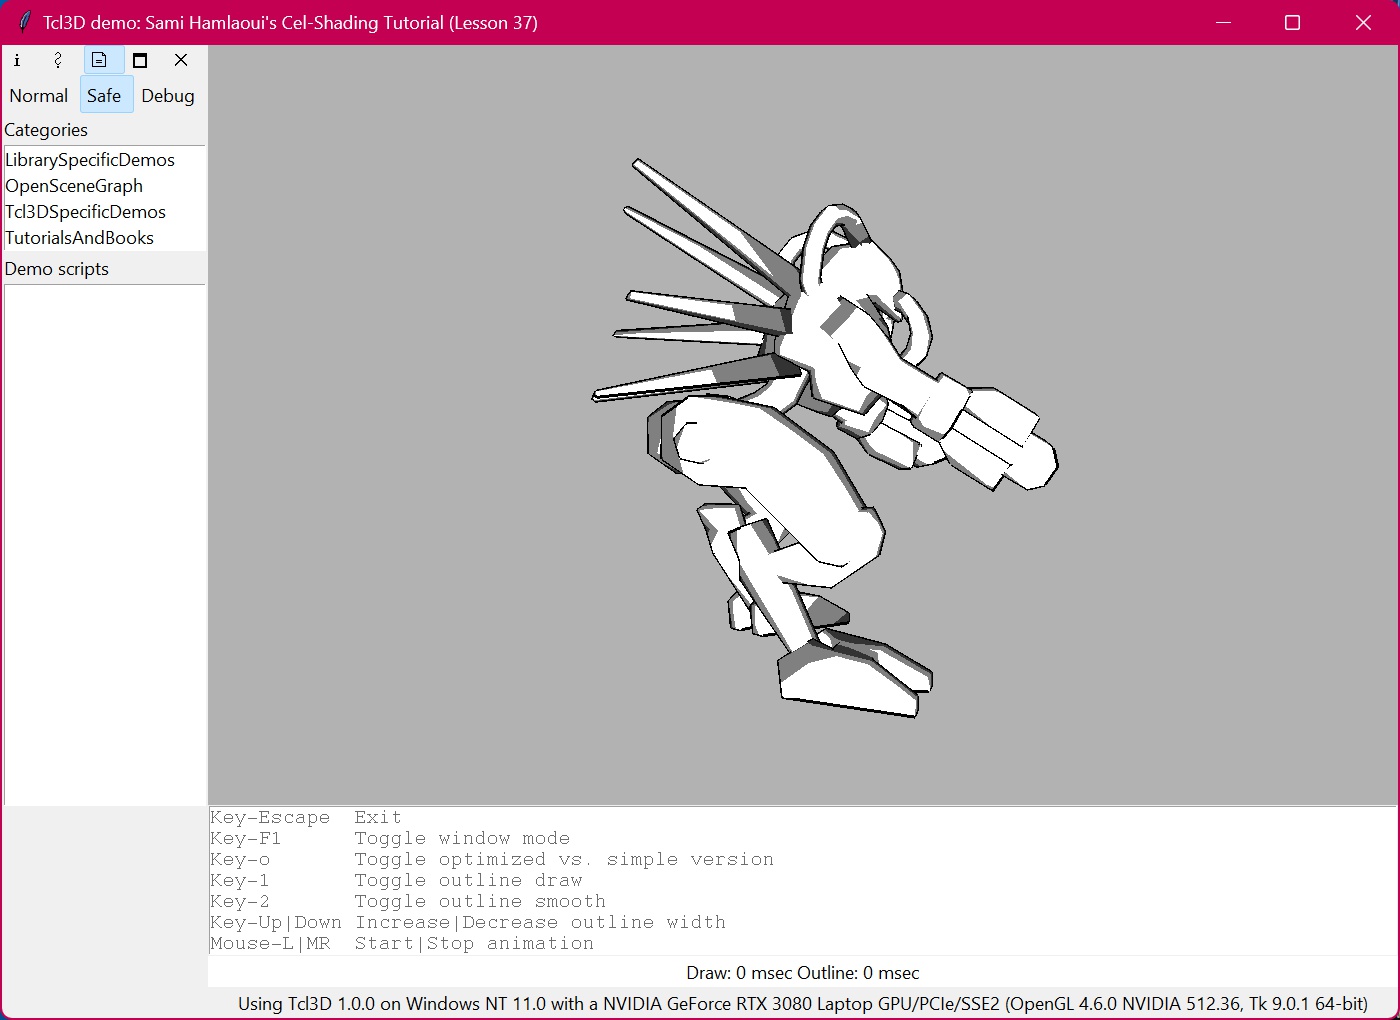The width and height of the screenshot is (1400, 1020).
Task: Click the black square window icon
Action: tap(140, 60)
